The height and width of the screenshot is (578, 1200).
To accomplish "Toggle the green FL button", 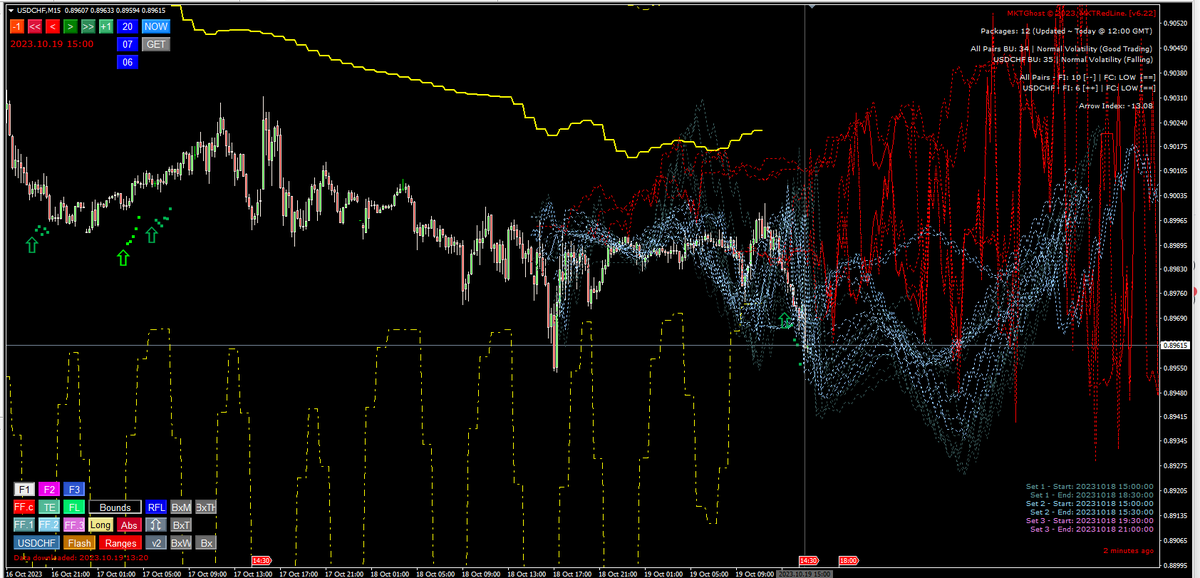I will [74, 507].
